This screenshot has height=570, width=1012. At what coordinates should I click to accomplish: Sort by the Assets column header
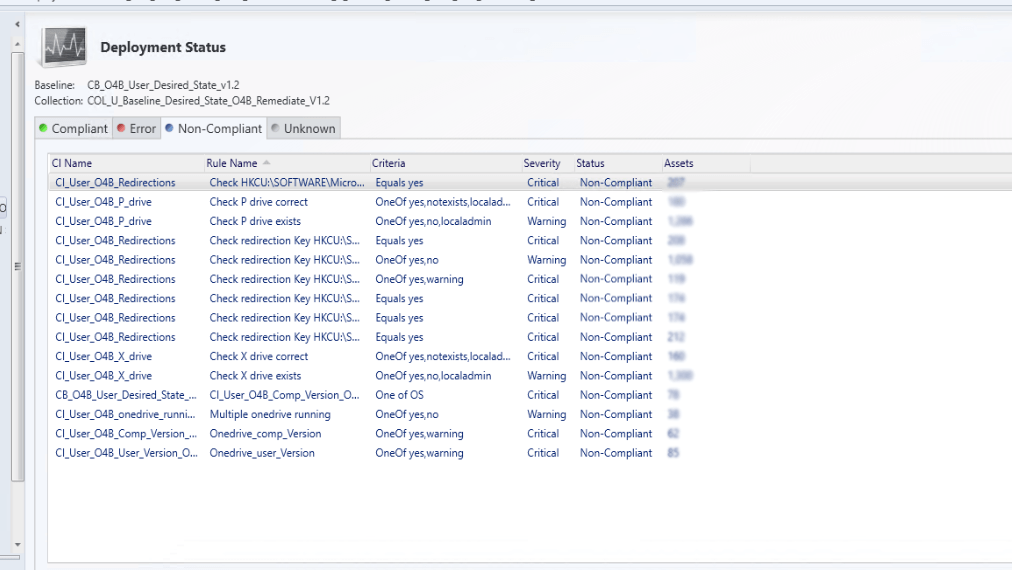tap(678, 163)
